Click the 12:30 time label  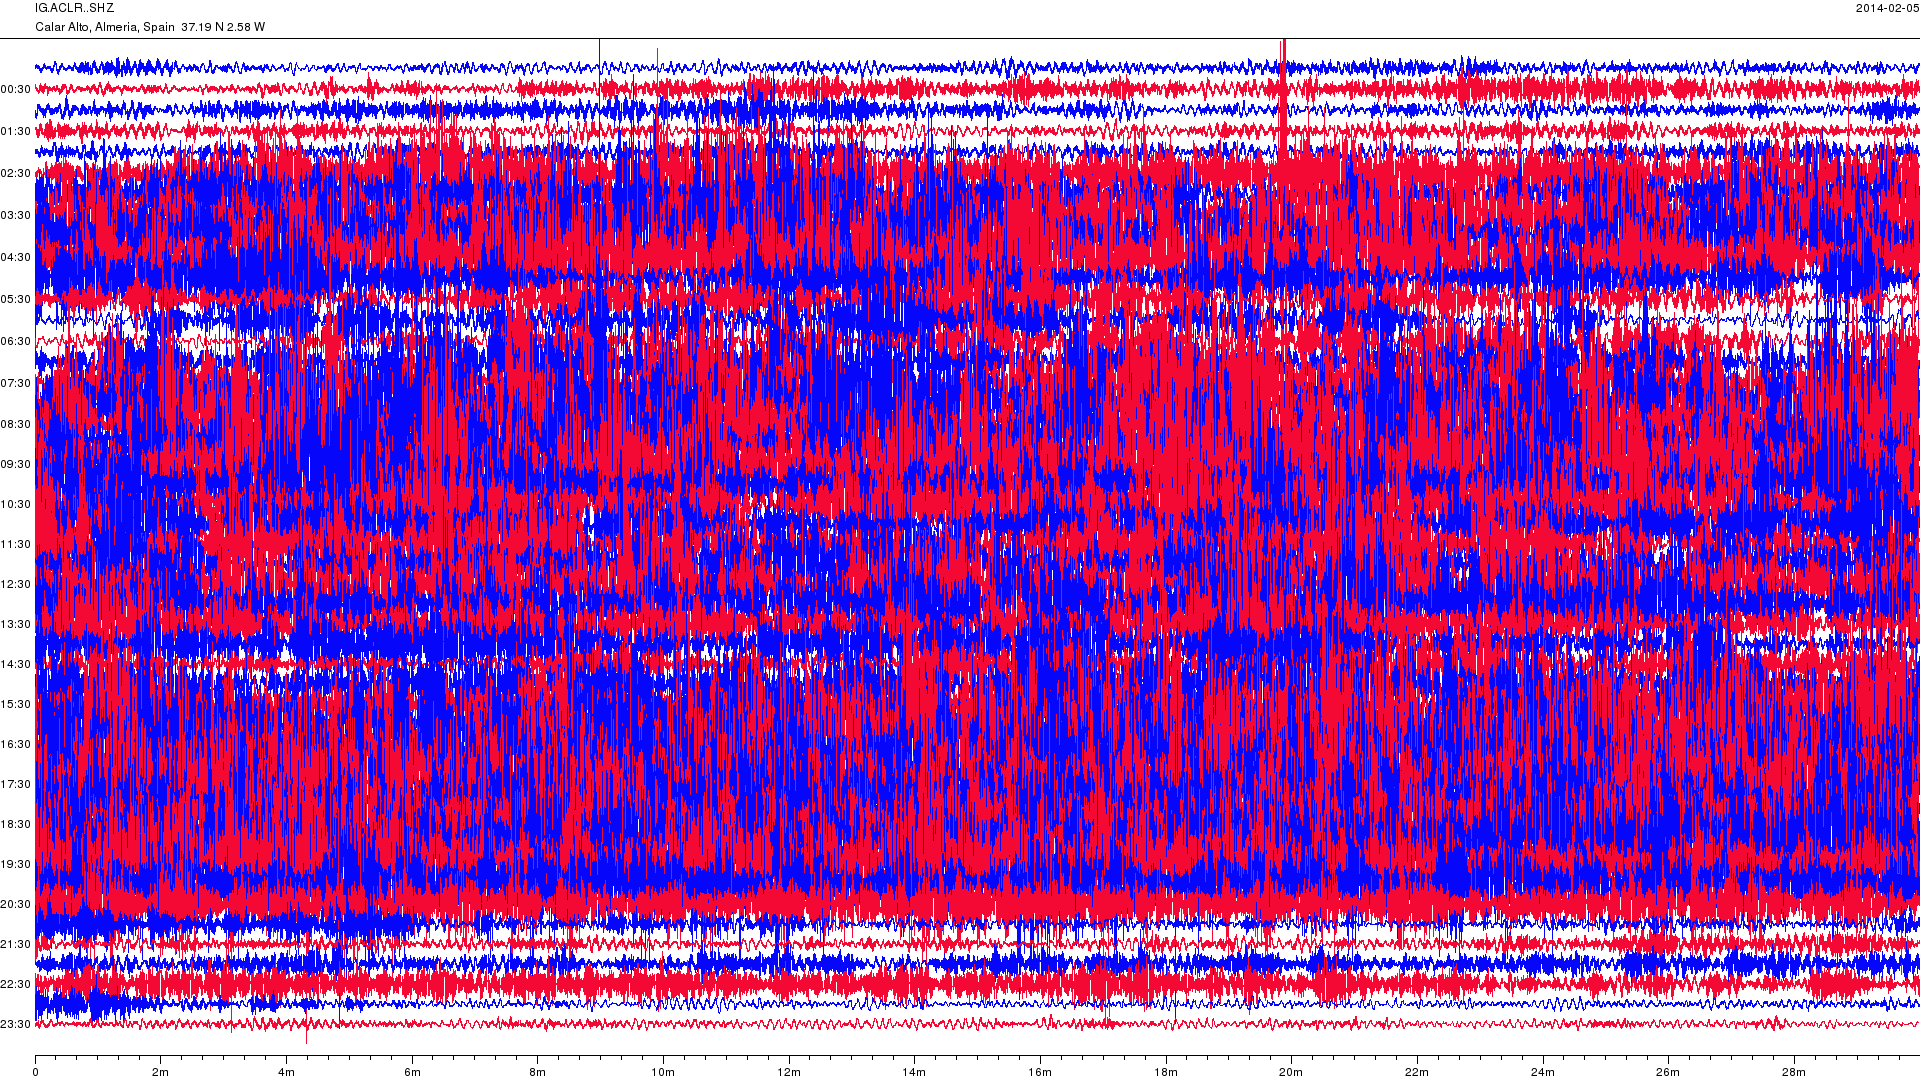point(16,585)
